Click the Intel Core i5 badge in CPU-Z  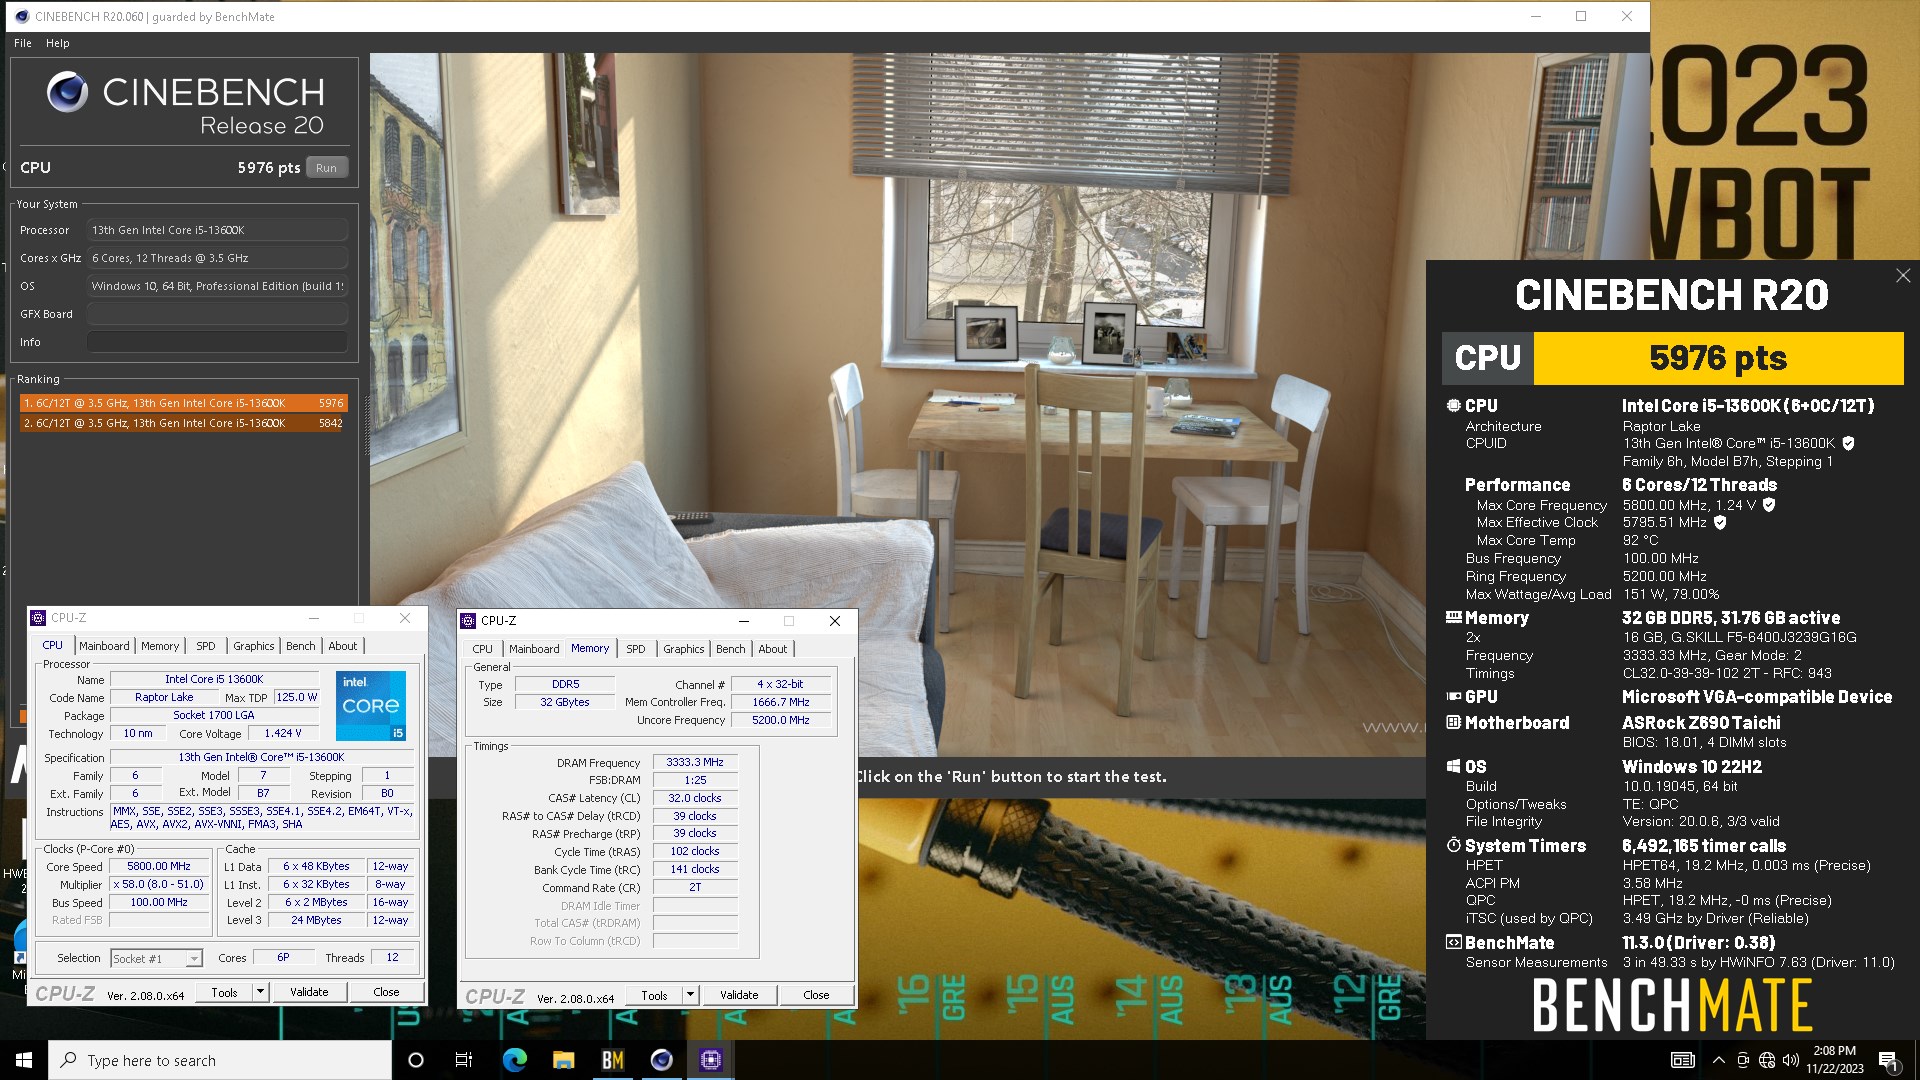(x=371, y=706)
